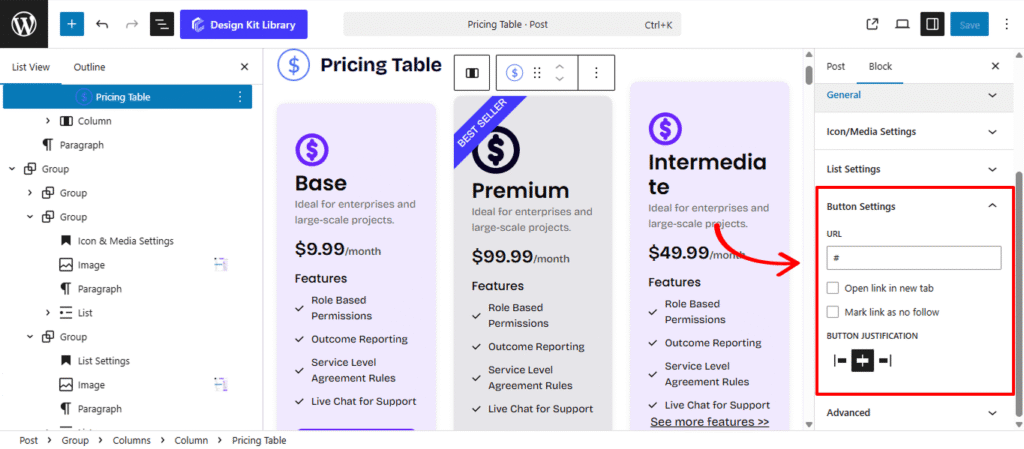Image resolution: width=1024 pixels, height=449 pixels.
Task: Open the post preview in new tab icon
Action: 872,24
